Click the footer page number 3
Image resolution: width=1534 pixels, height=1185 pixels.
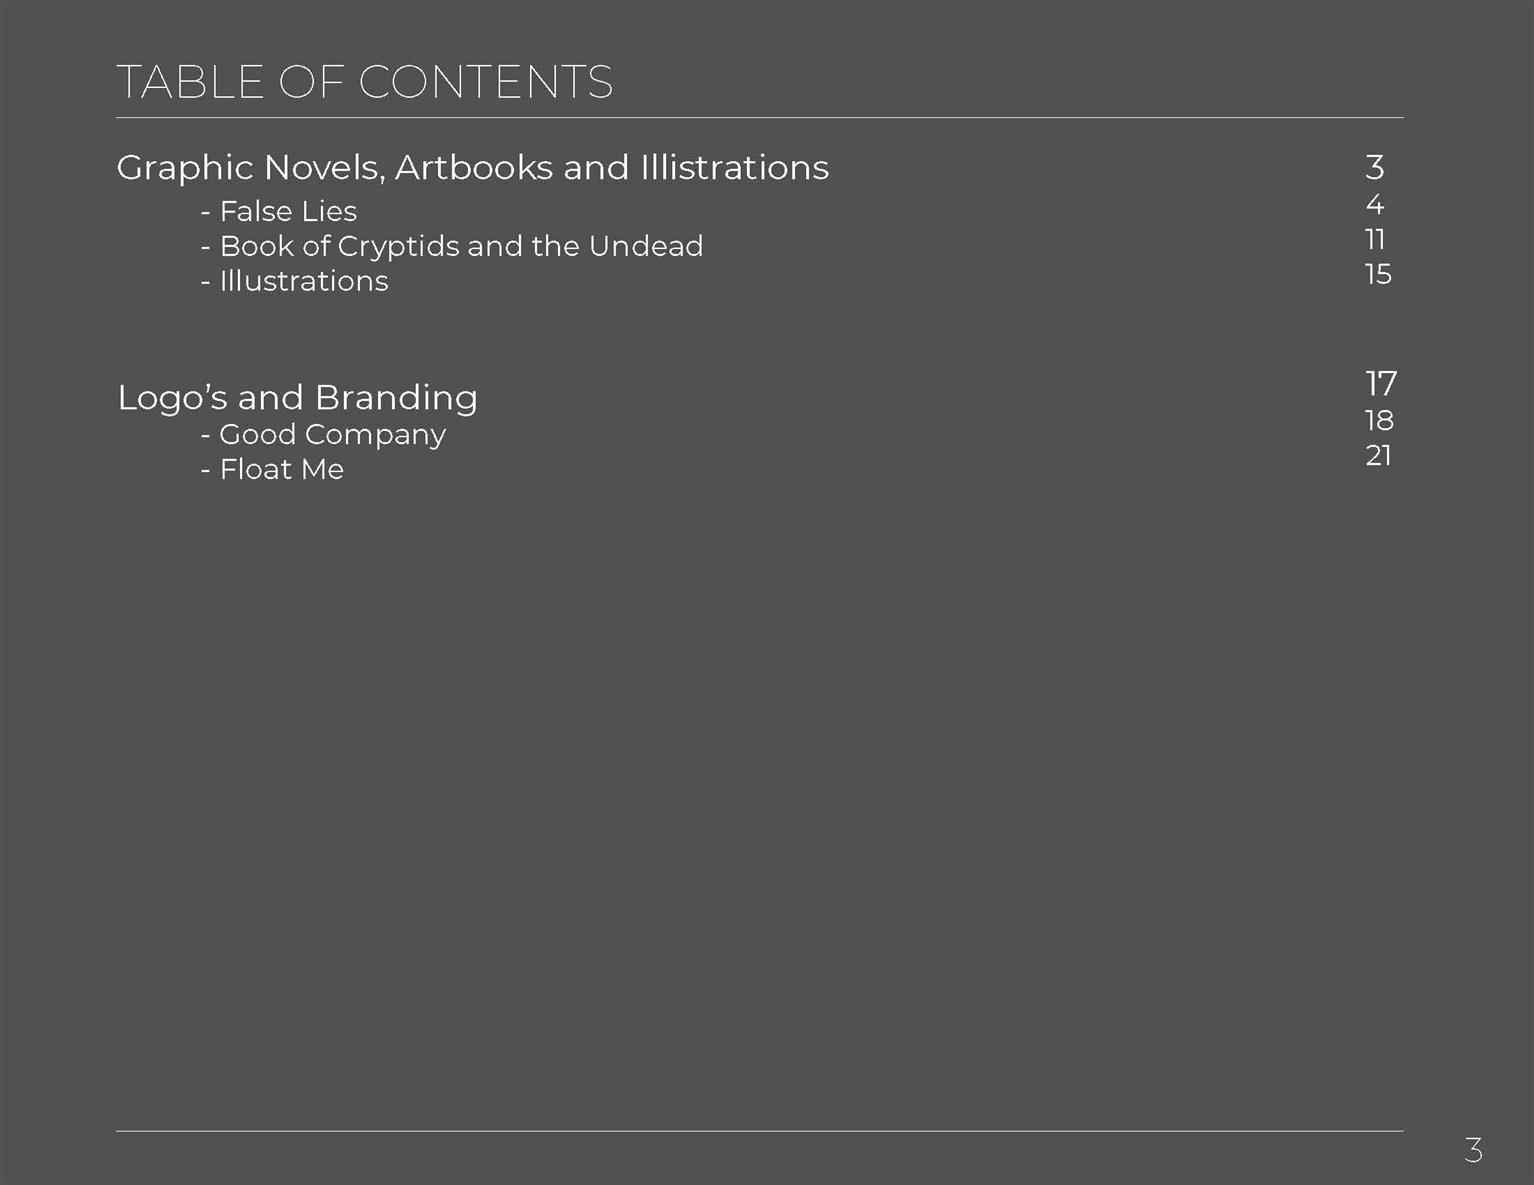coord(1473,1151)
